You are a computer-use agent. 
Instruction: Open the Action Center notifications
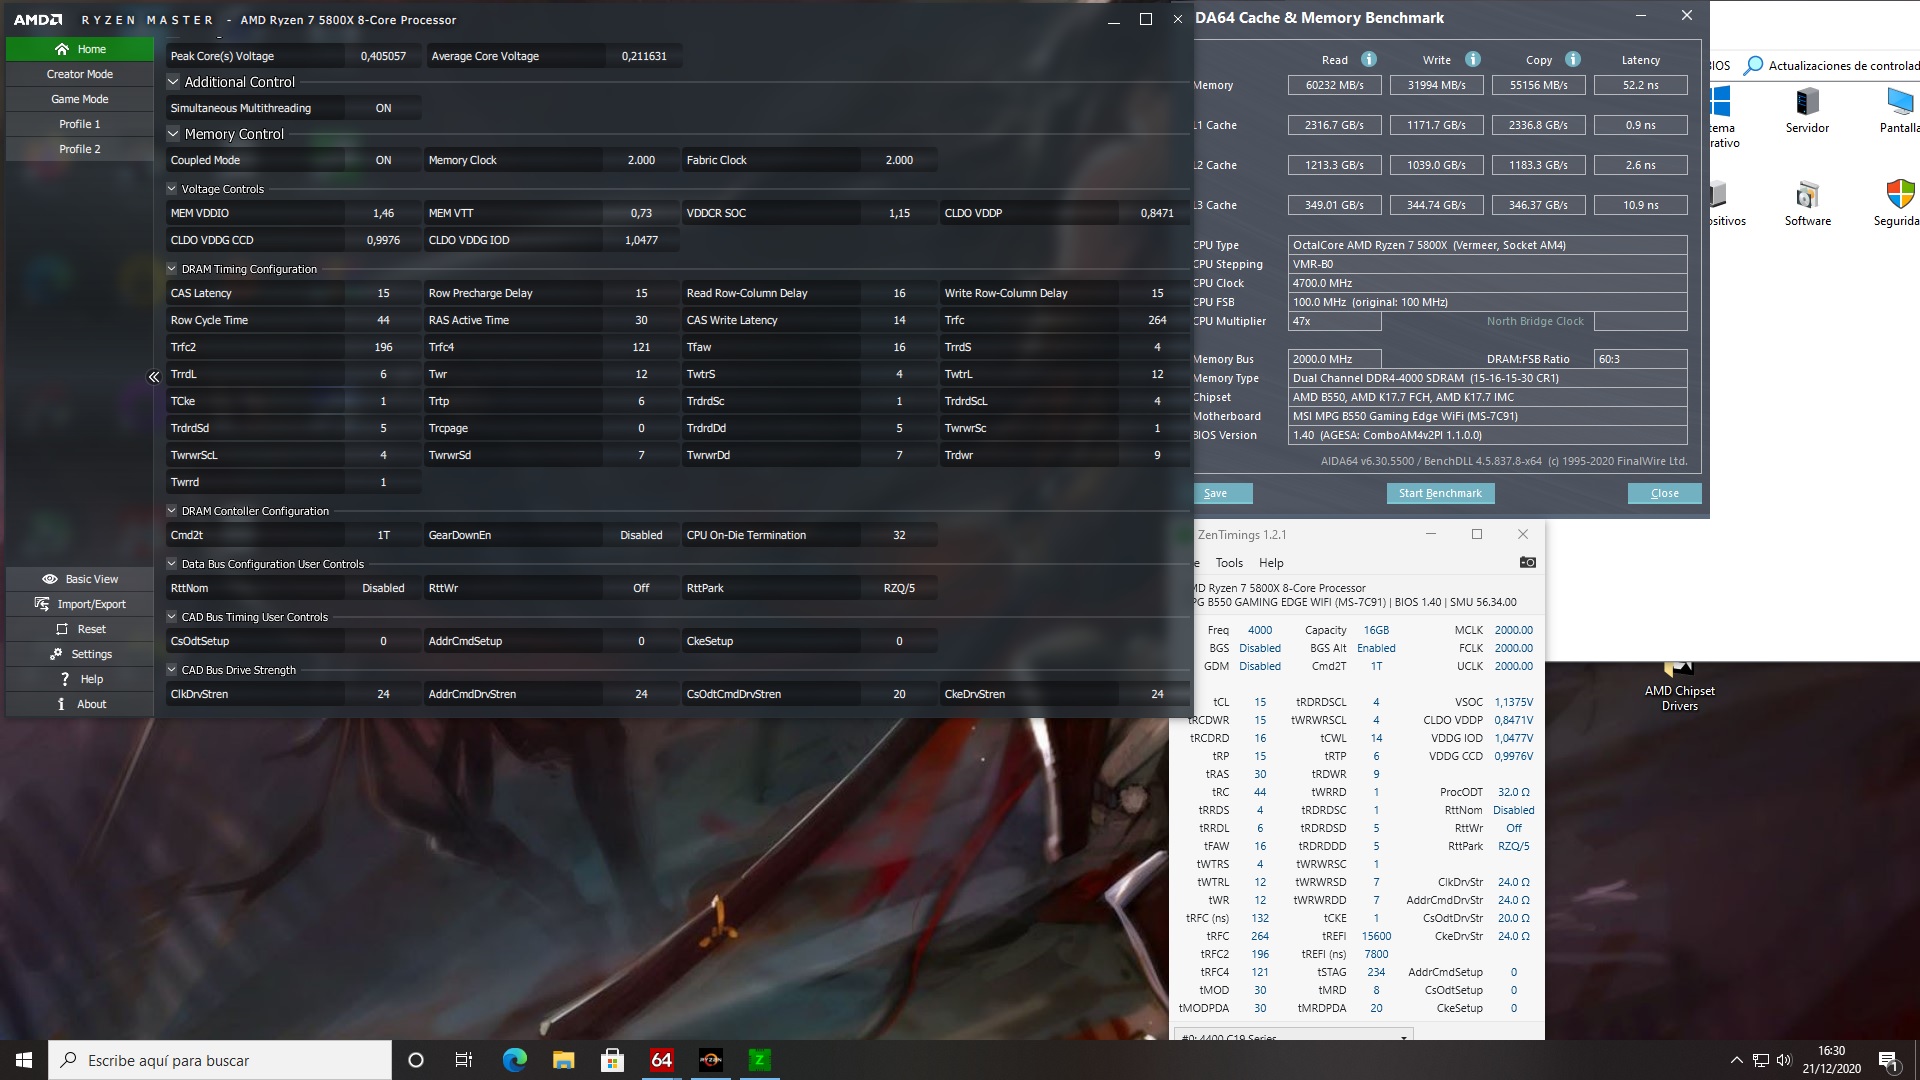pyautogui.click(x=1888, y=1060)
